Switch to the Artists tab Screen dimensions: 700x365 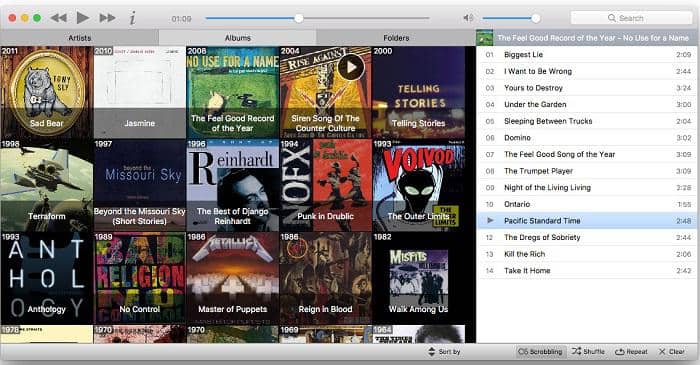pos(79,38)
